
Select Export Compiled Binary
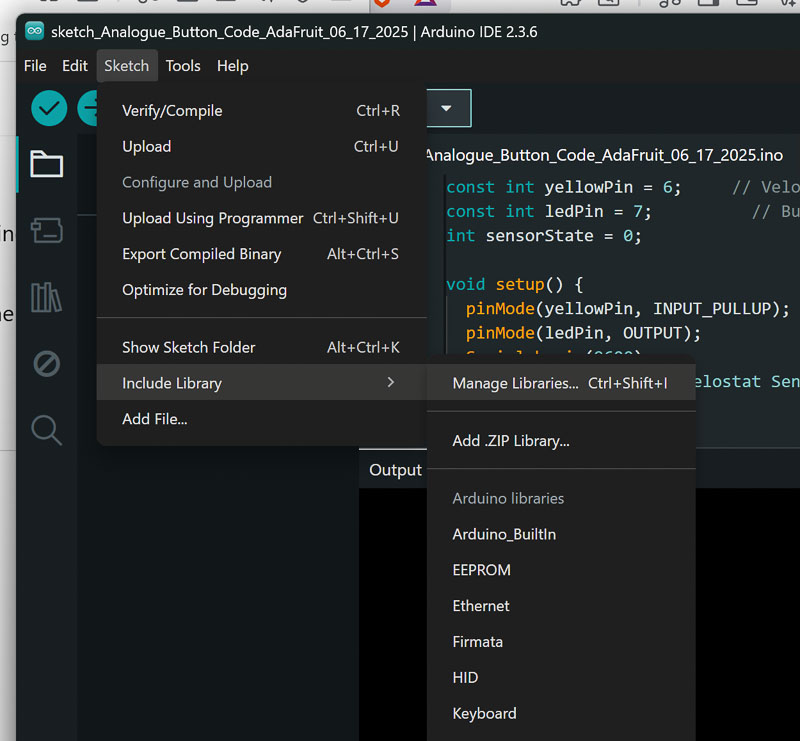(201, 254)
